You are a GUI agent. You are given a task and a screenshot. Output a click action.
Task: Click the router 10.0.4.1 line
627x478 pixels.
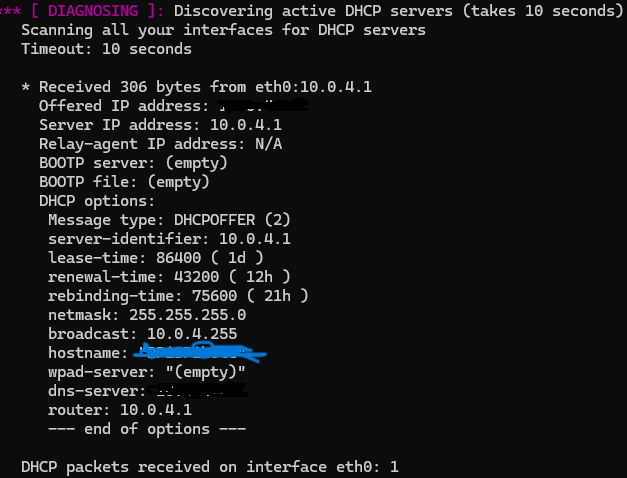pos(120,410)
